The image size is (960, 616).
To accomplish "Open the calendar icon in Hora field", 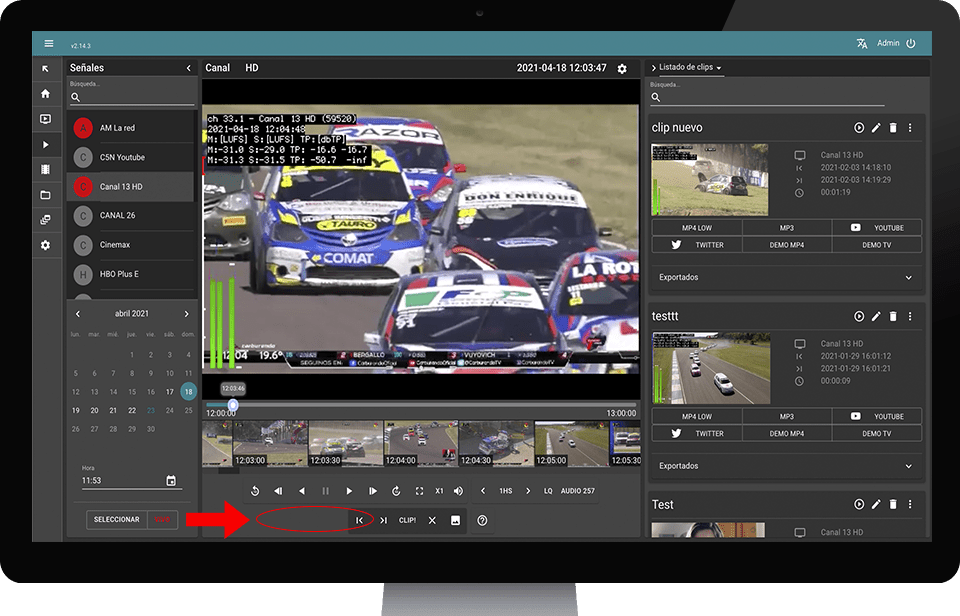I will coord(171,481).
